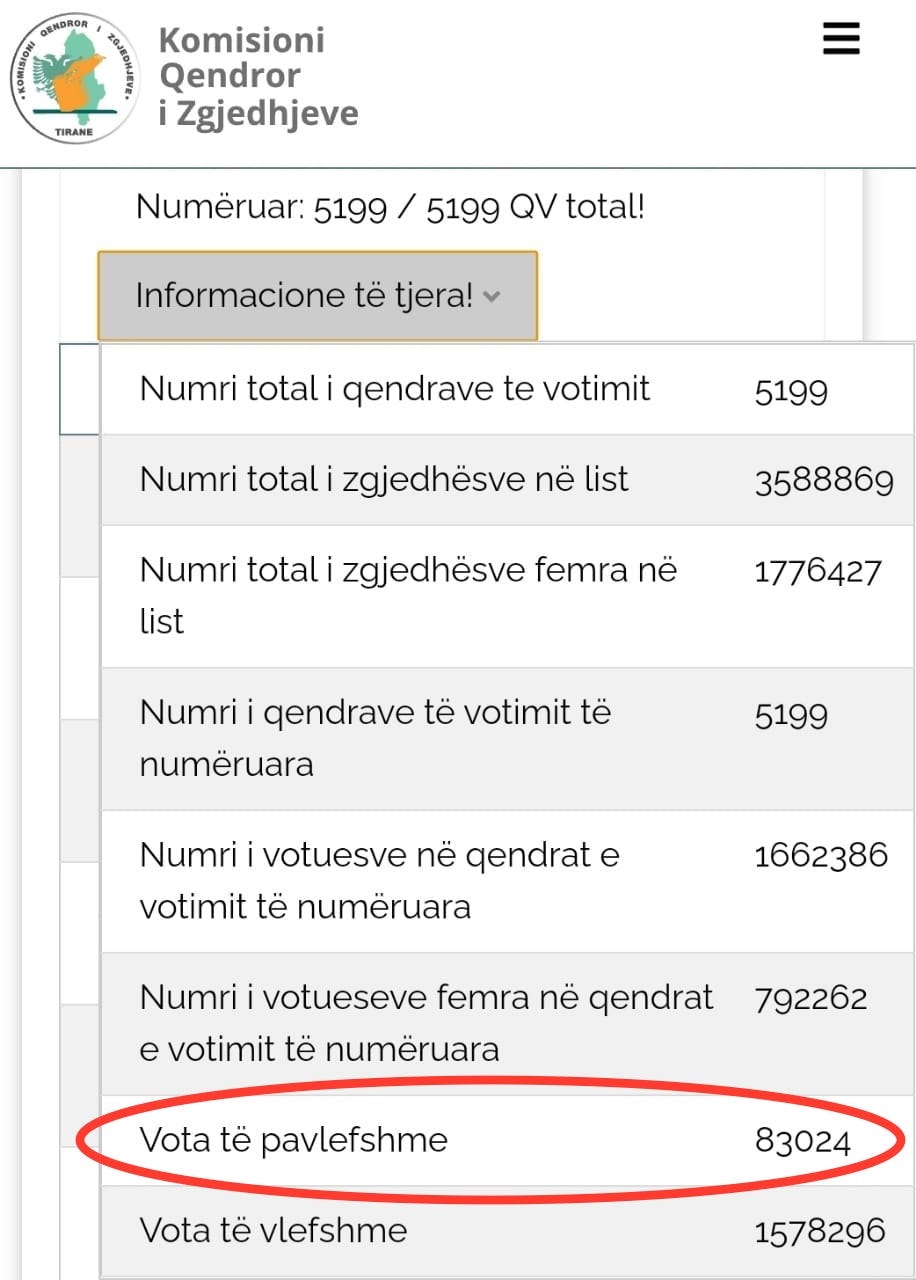Click the Numëruar 5199 / 5199 QV total text
This screenshot has height=1280, width=916.
(x=390, y=208)
